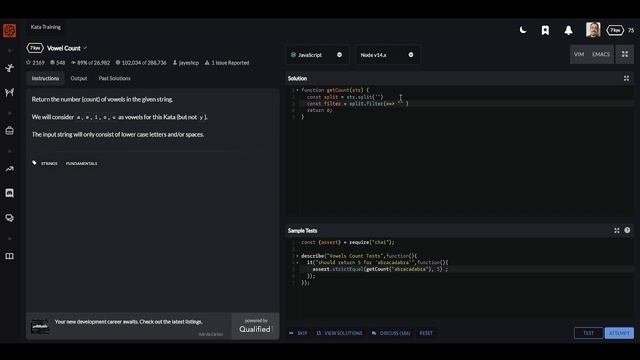Run sample tests with TEST button
640x360 pixels.
coord(588,333)
